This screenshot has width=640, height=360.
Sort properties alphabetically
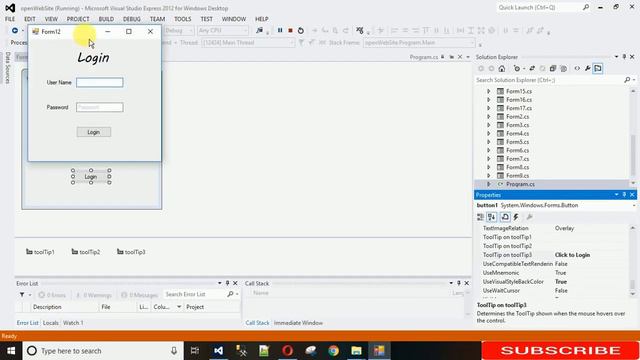(491, 217)
